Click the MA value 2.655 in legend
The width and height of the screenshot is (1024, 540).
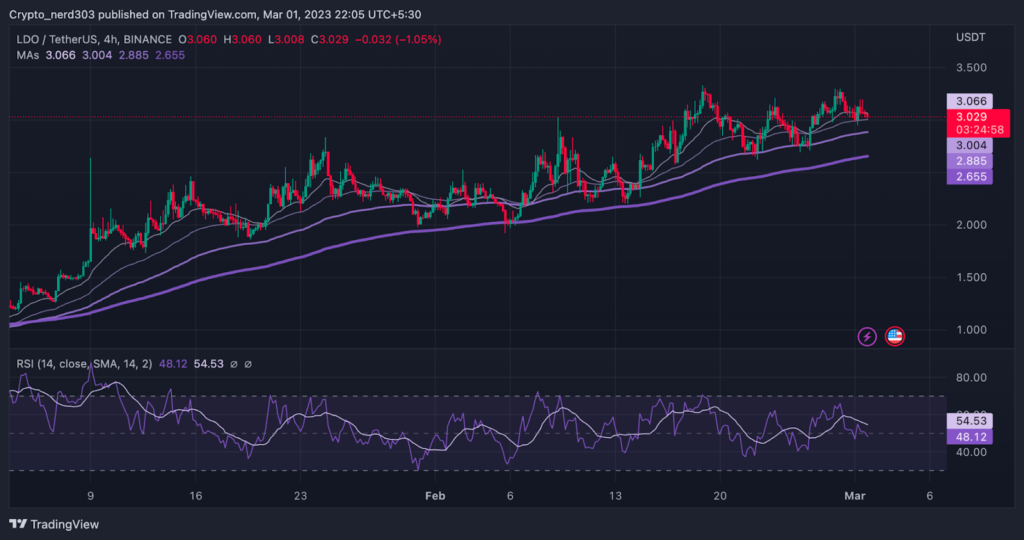[170, 56]
